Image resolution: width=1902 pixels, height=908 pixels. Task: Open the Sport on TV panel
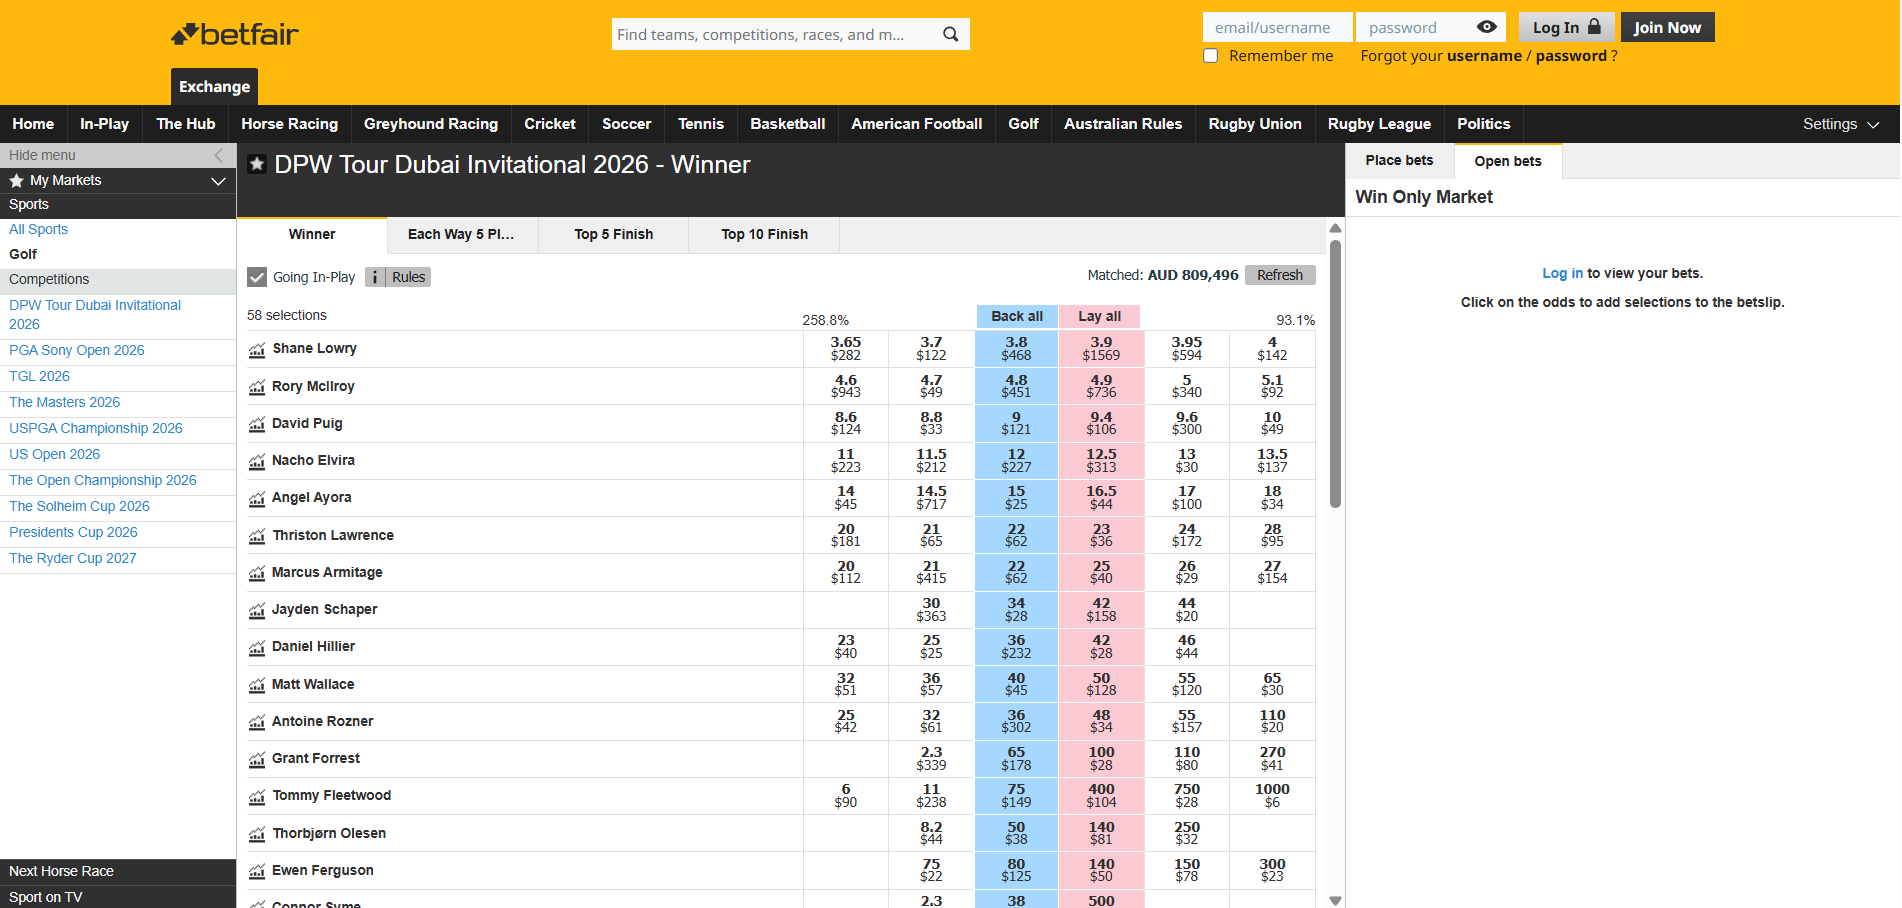point(118,897)
